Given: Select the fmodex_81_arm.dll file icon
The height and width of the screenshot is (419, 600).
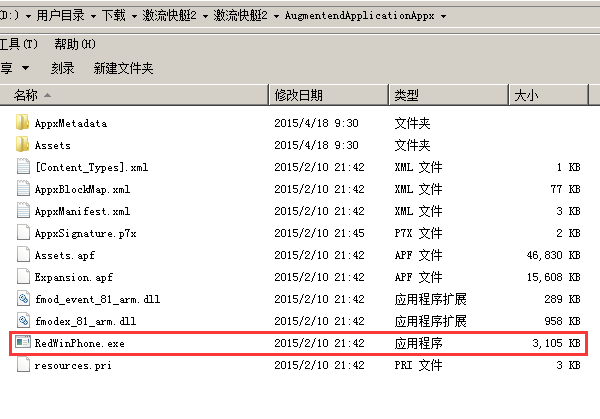Looking at the screenshot, I should coord(23,321).
